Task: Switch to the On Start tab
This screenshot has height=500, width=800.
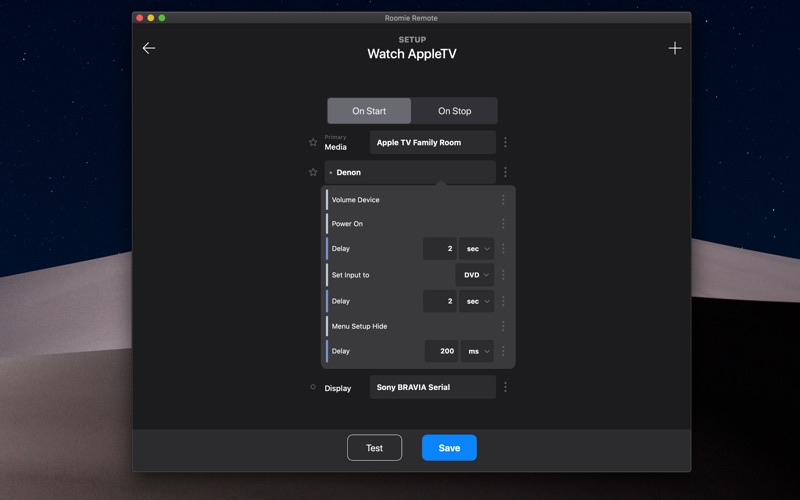Action: (x=369, y=111)
